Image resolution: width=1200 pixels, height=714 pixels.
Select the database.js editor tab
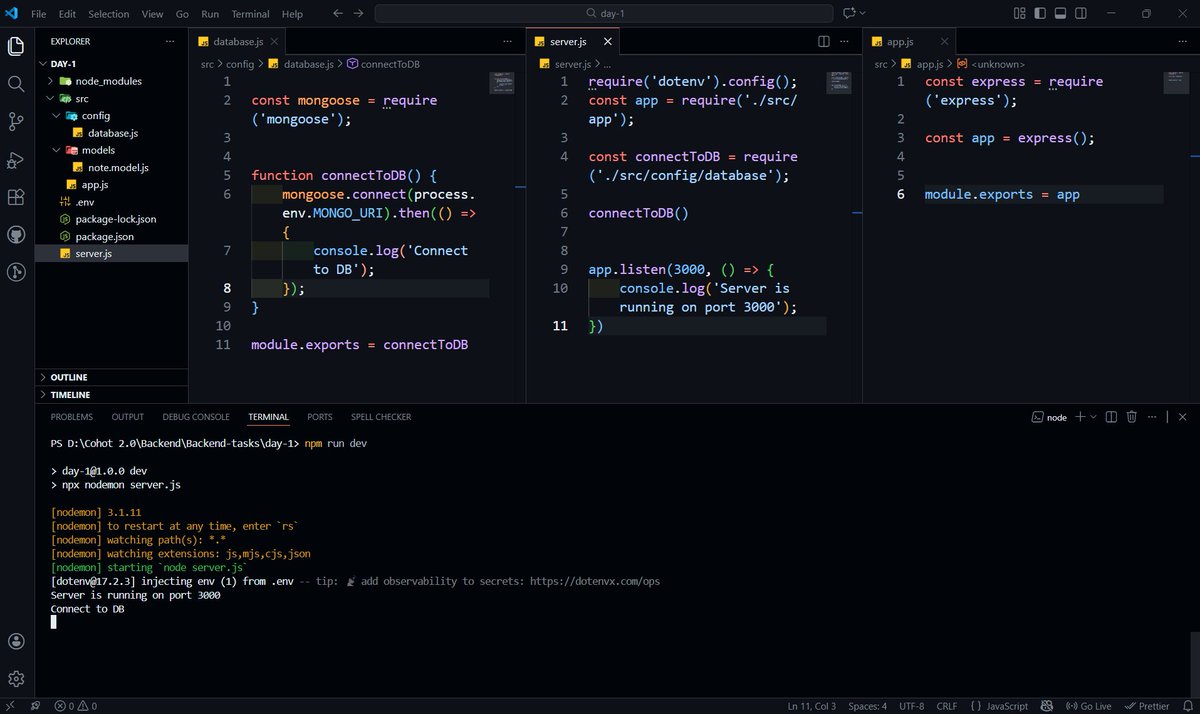pos(237,42)
